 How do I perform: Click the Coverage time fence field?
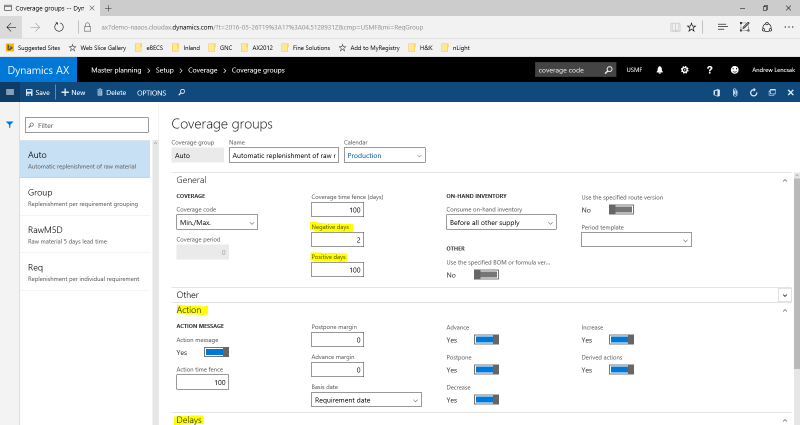tap(337, 210)
